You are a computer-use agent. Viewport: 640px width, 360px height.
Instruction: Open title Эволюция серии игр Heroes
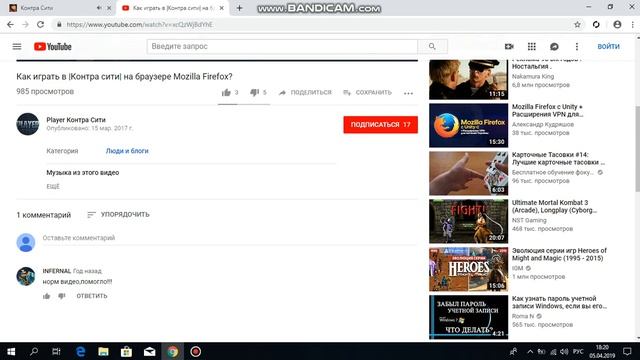click(559, 254)
